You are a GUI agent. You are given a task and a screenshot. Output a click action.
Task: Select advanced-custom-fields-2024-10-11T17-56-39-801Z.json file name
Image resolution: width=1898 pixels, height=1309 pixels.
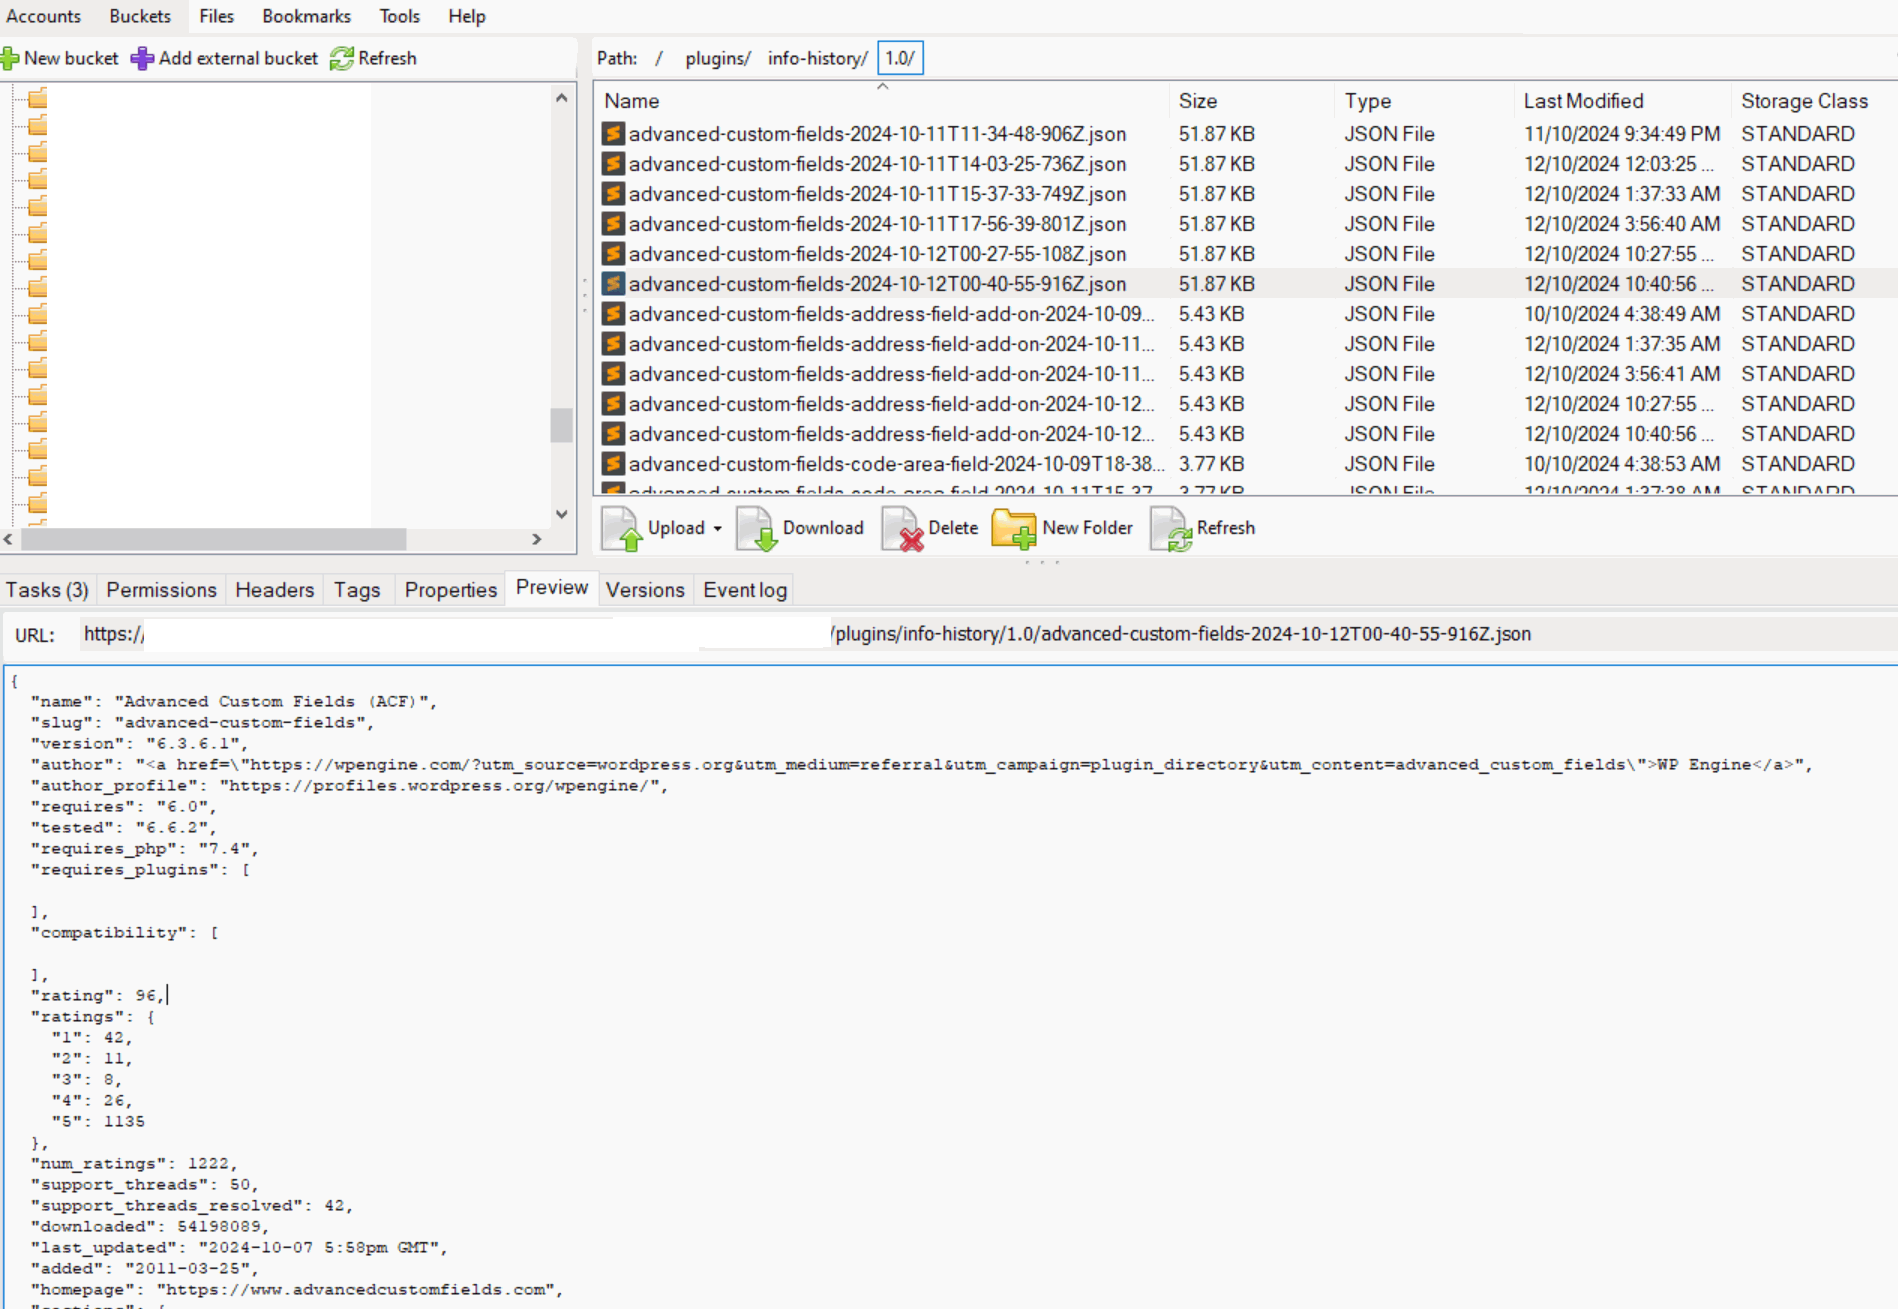877,224
